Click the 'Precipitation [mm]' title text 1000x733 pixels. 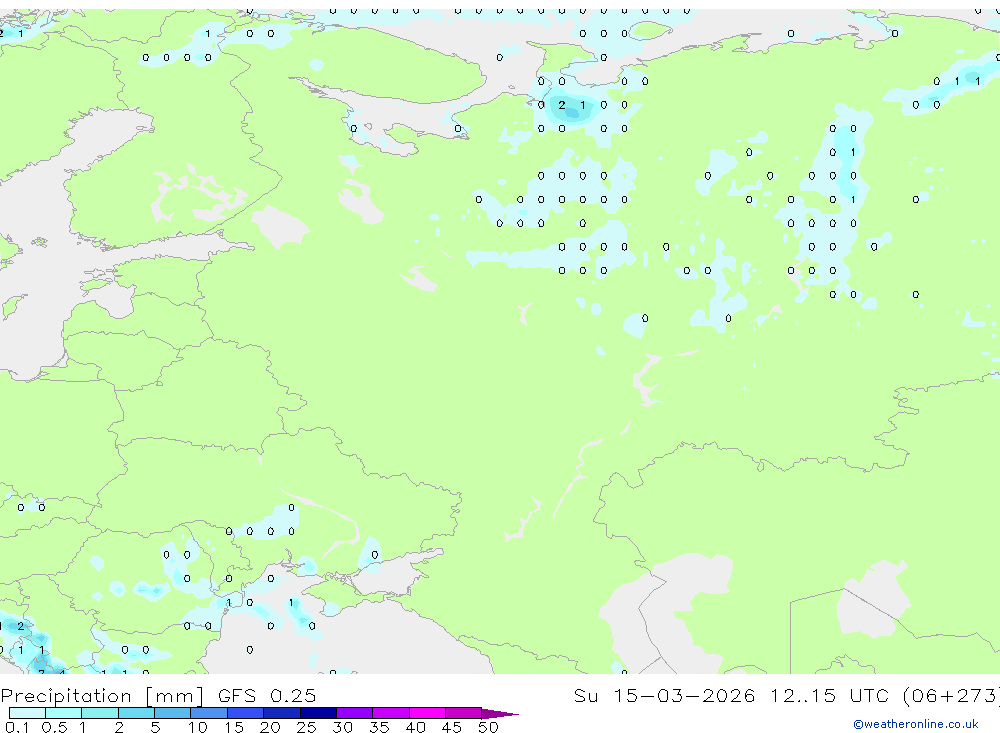(102, 695)
